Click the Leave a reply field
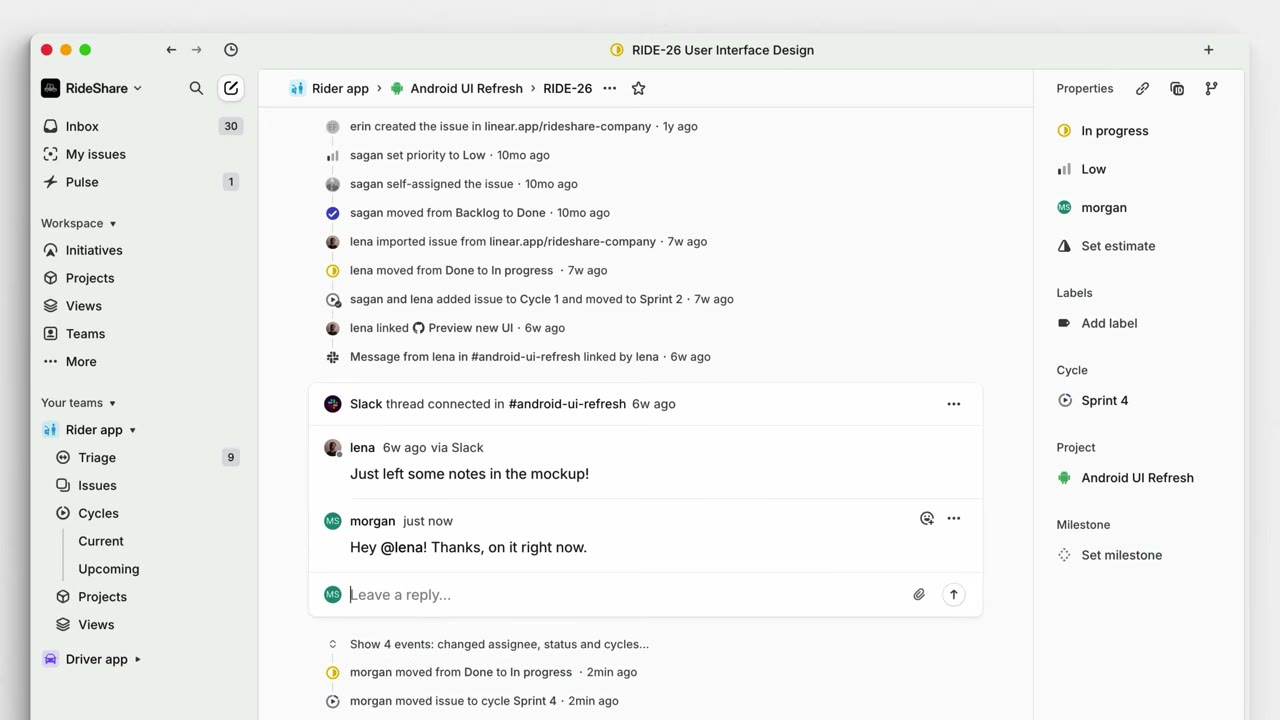 [625, 595]
